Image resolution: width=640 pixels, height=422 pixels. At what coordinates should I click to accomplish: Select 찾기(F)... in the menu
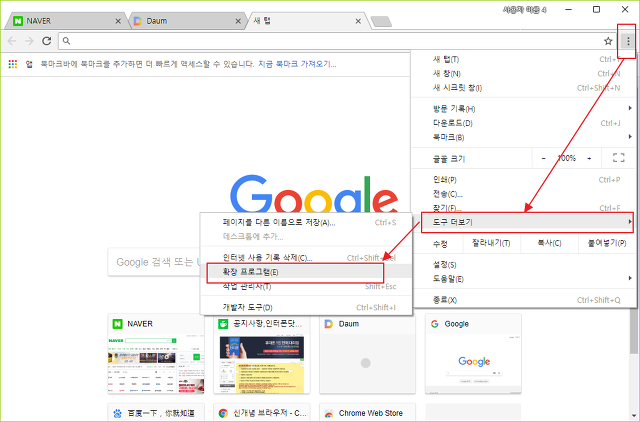click(524, 208)
